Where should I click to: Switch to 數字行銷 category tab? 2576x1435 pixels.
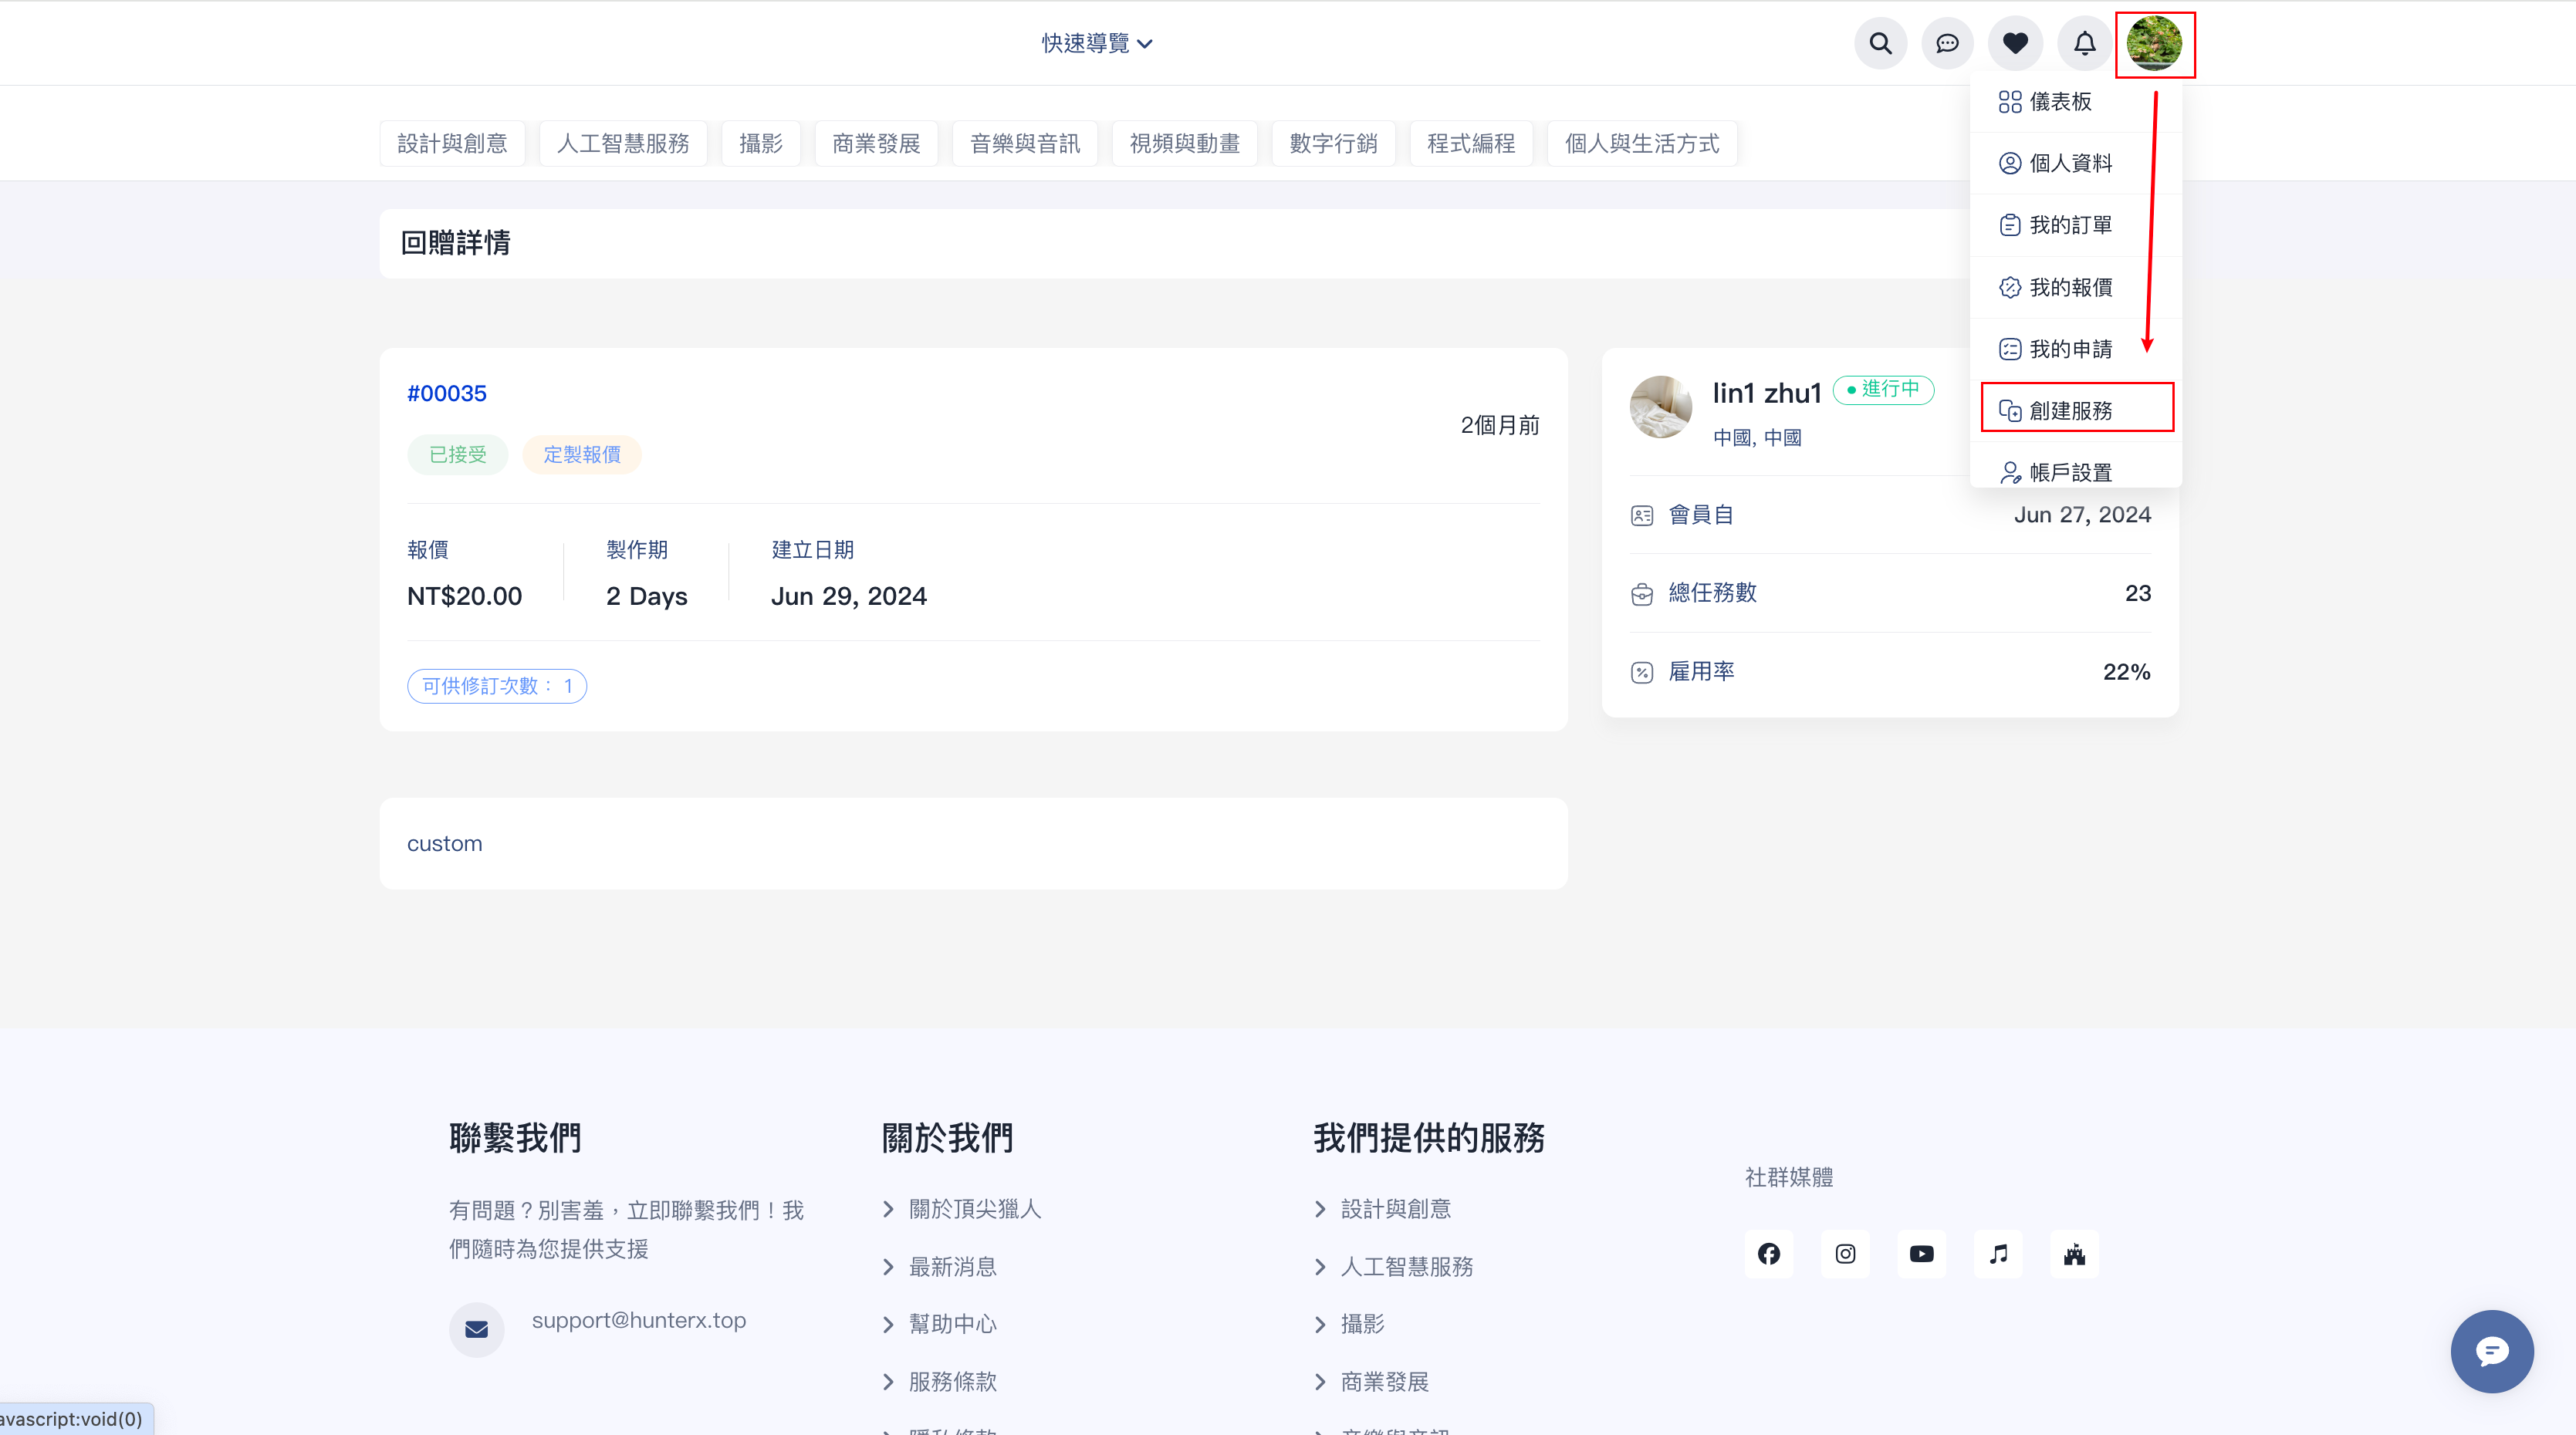(x=1333, y=143)
